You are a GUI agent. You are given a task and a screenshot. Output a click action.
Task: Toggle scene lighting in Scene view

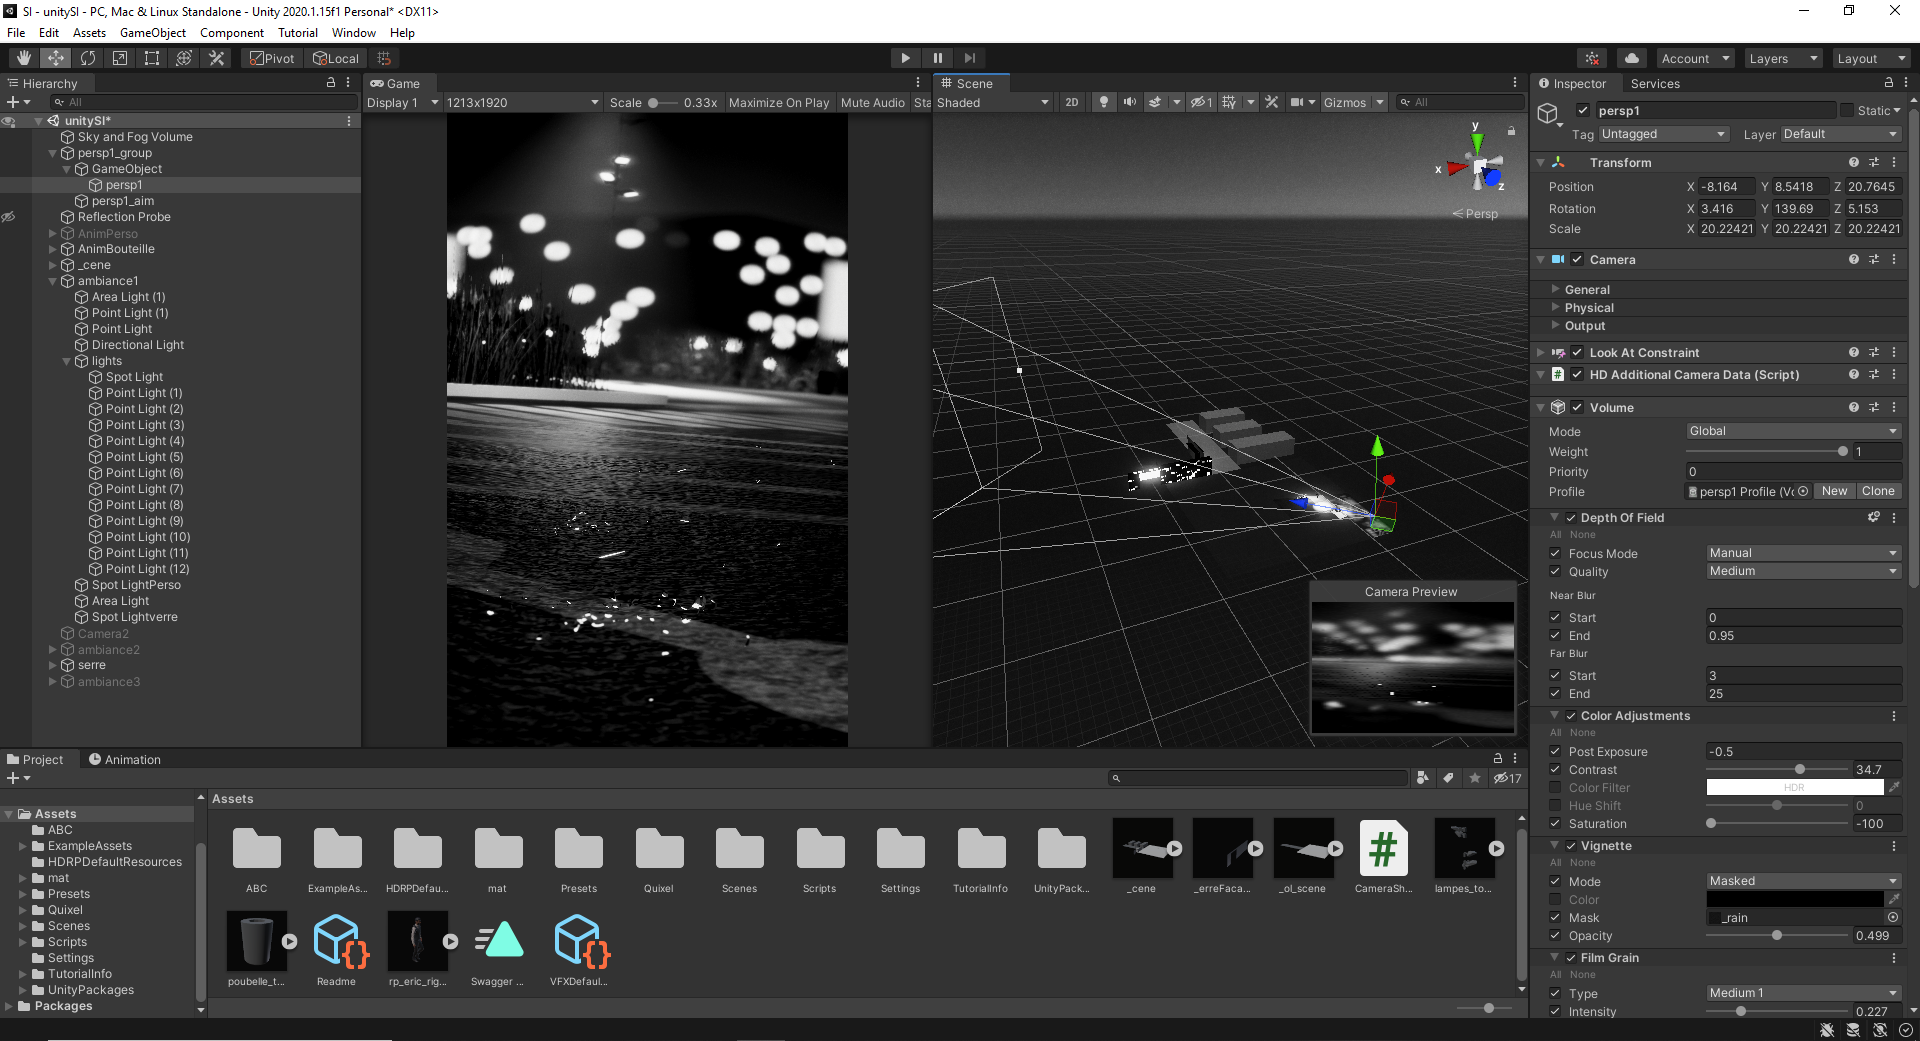[1103, 102]
